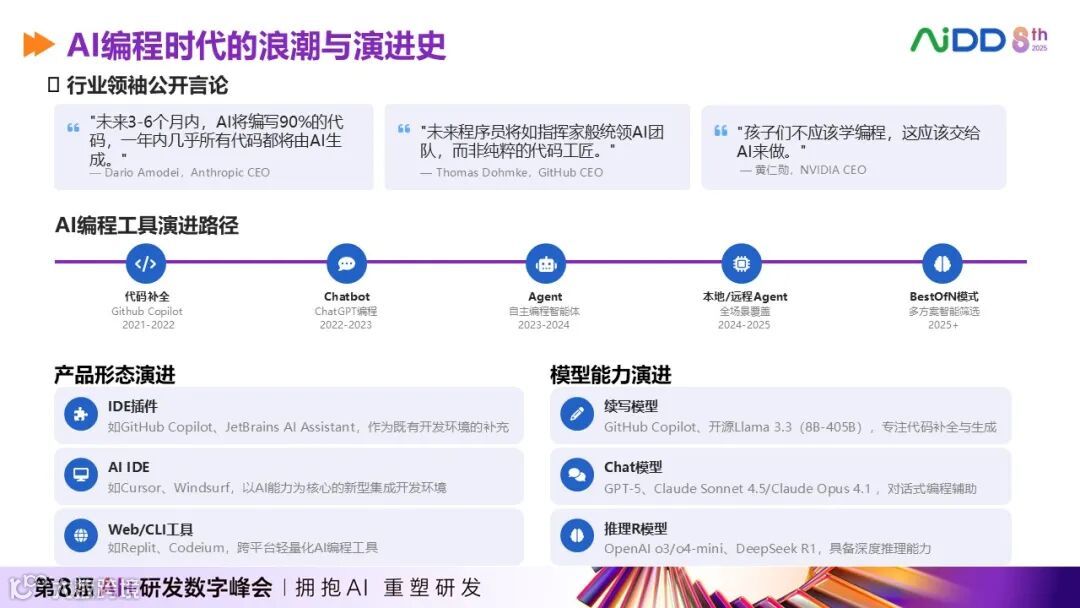Click the heading 产品形态演进

[115, 375]
